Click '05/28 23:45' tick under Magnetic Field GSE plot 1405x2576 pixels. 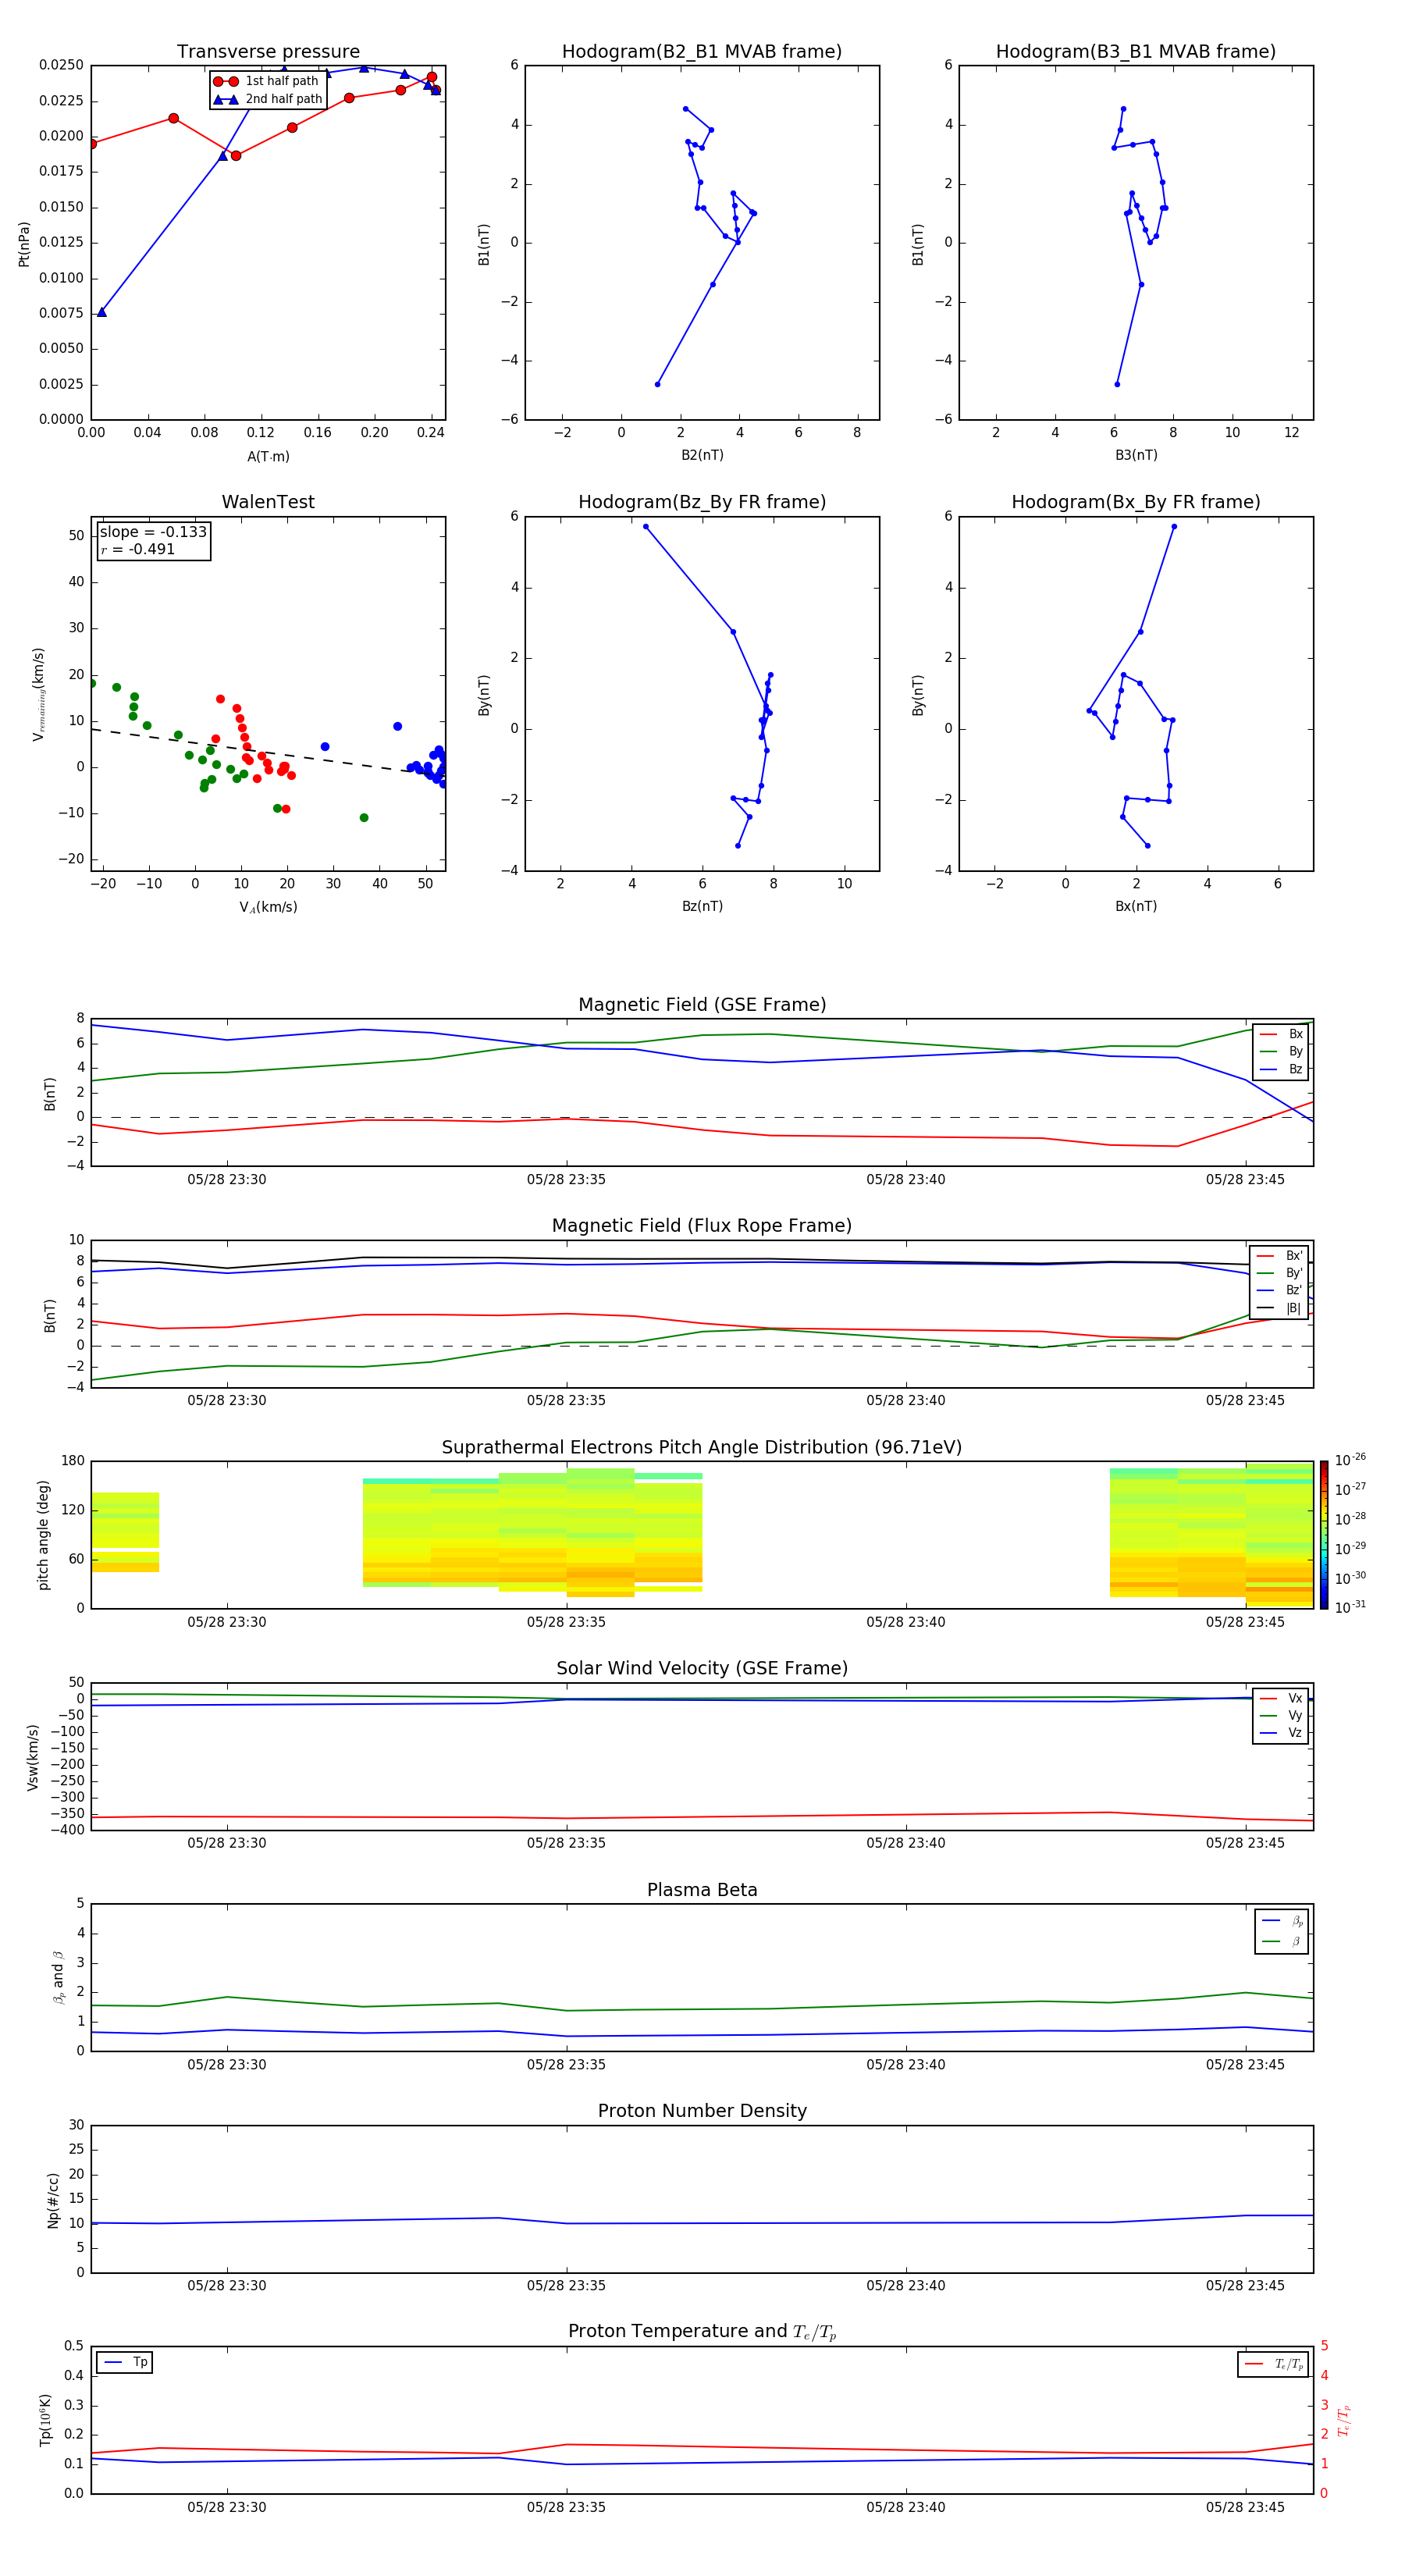point(1245,1179)
